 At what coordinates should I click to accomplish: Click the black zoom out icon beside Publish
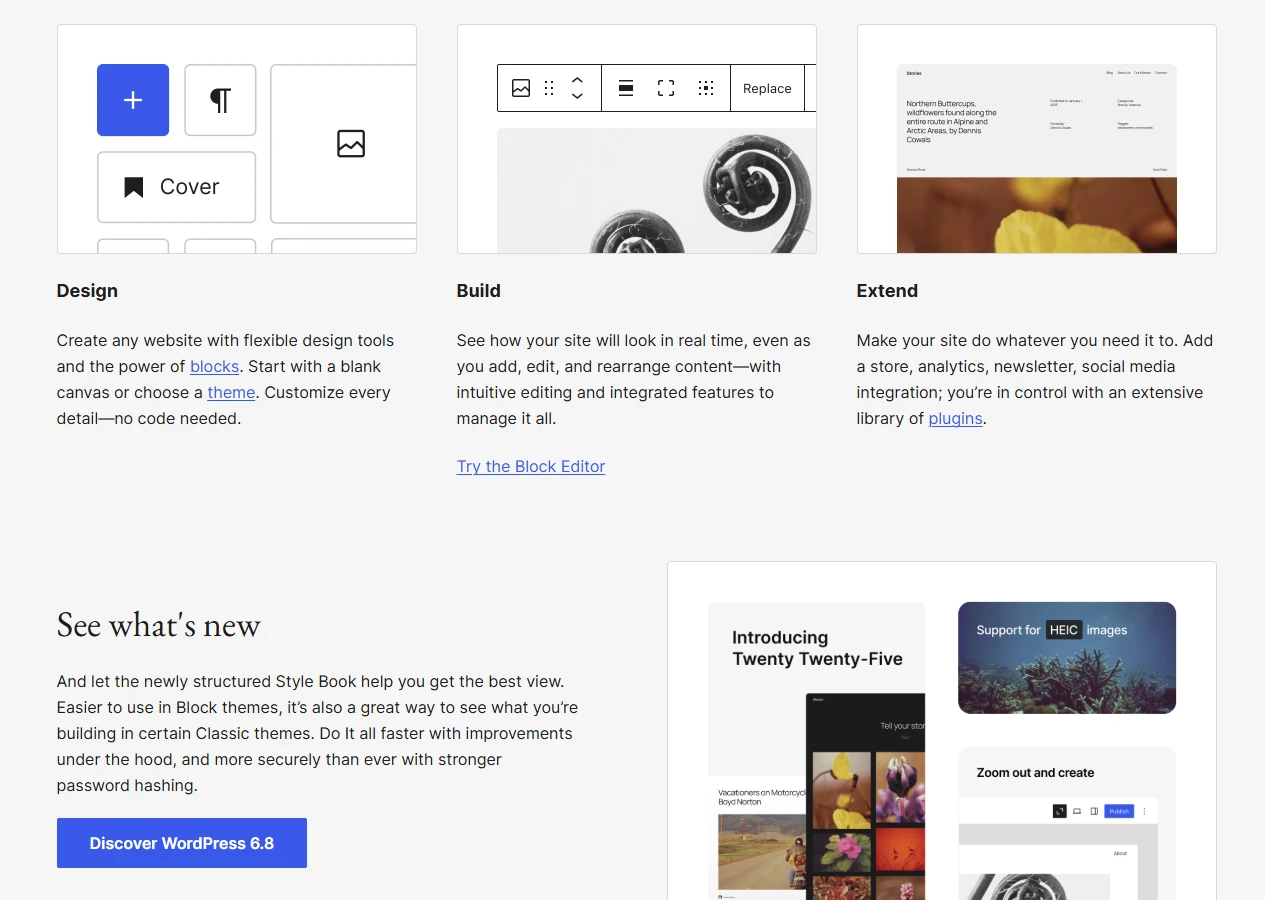coord(1060,811)
